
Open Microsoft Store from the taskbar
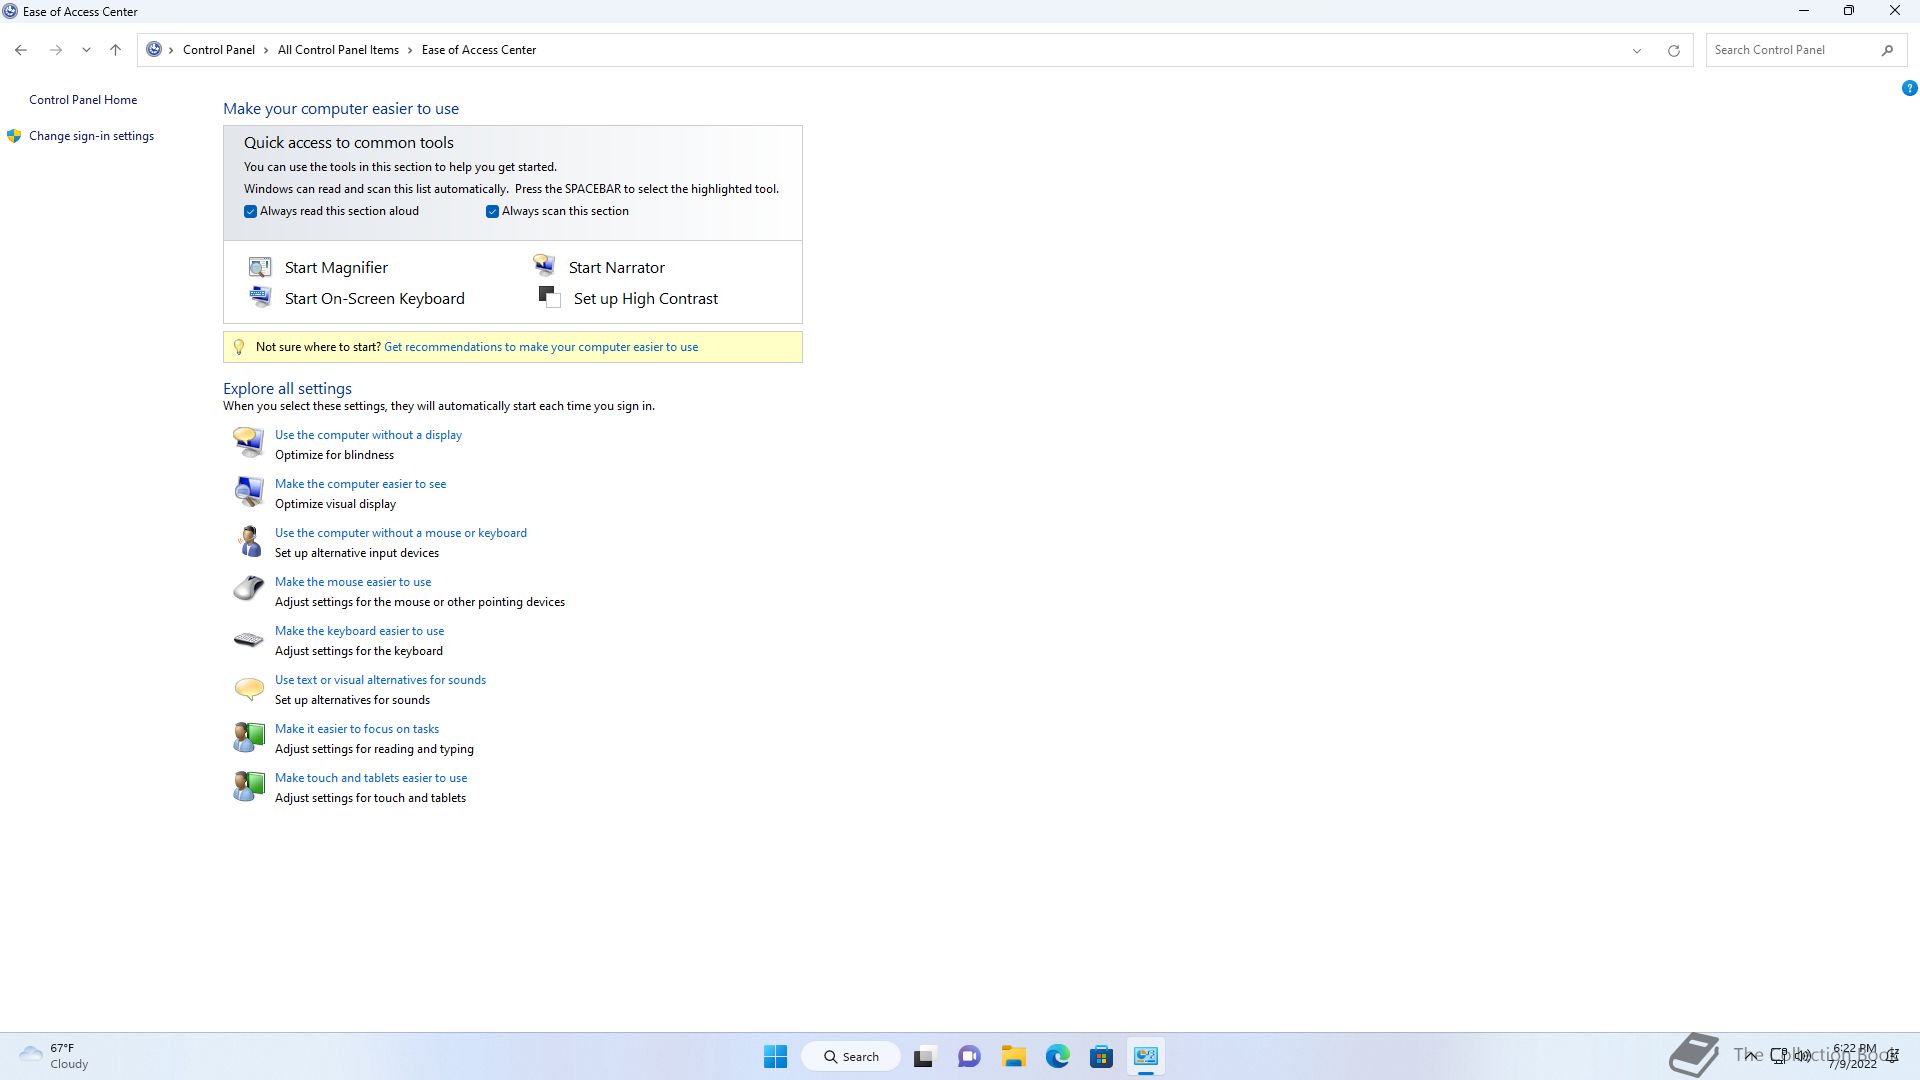click(x=1101, y=1056)
